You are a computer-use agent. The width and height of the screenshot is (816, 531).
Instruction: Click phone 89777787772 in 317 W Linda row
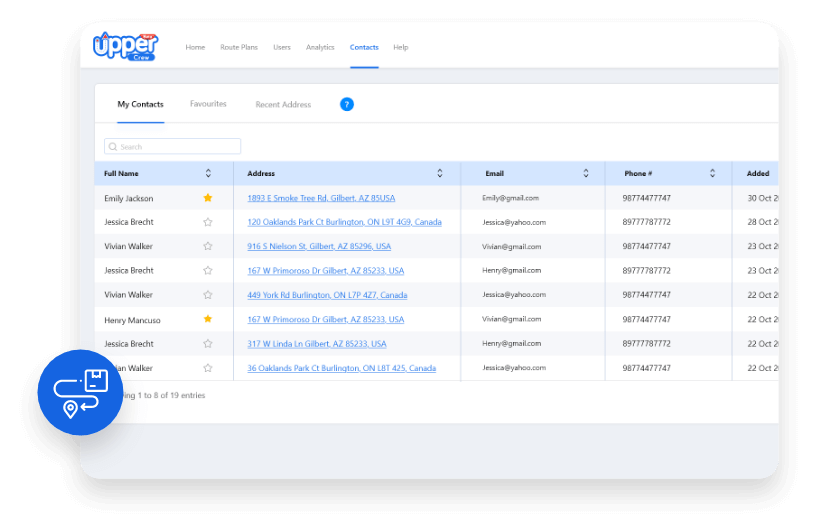tap(646, 344)
